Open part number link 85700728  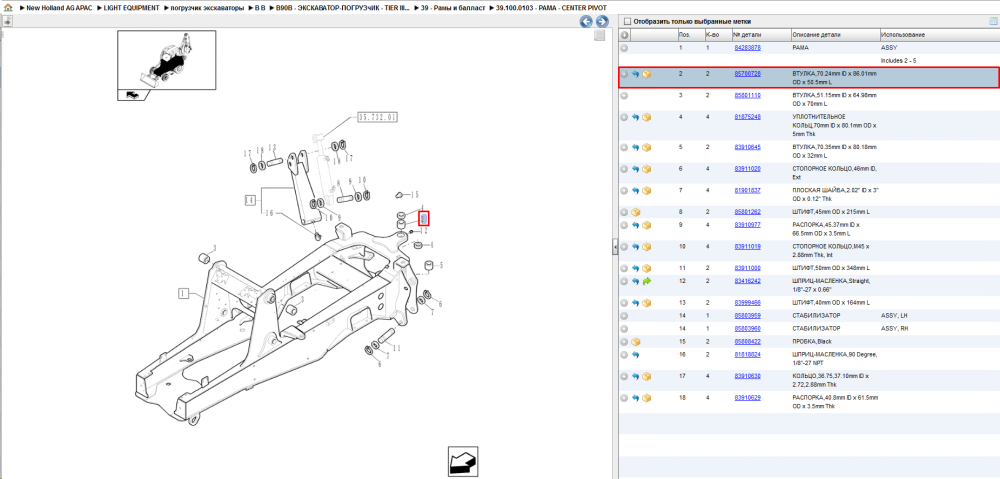(747, 74)
